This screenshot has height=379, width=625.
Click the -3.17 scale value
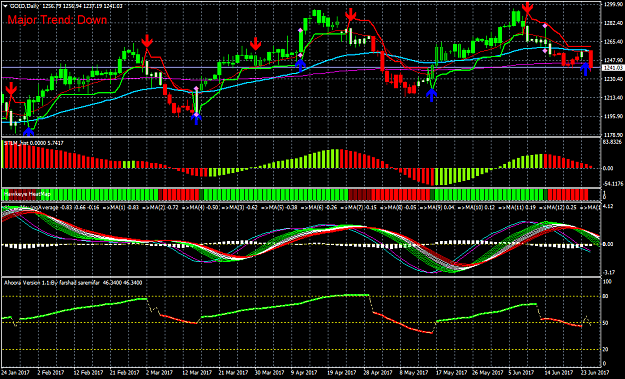click(x=609, y=273)
